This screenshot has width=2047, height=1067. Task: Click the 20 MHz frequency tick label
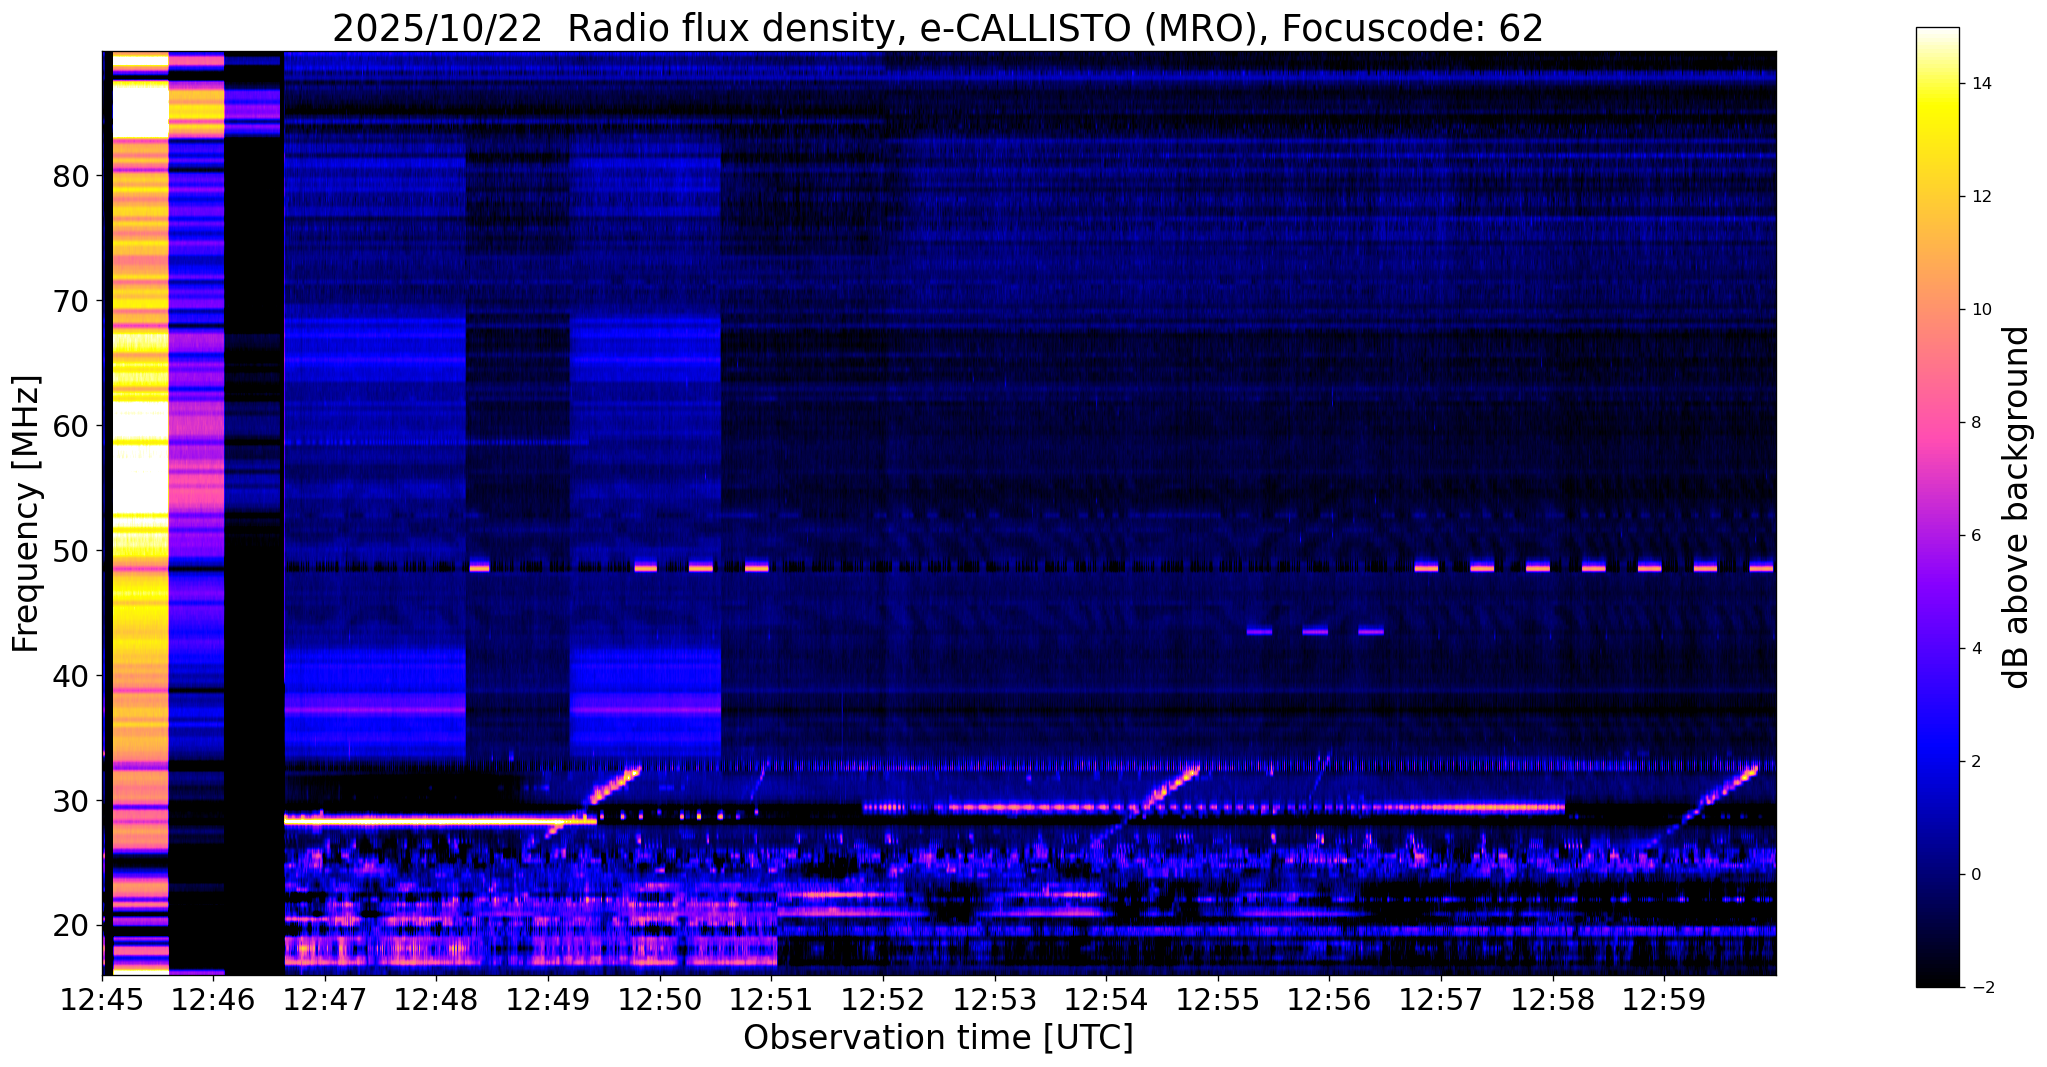70,926
